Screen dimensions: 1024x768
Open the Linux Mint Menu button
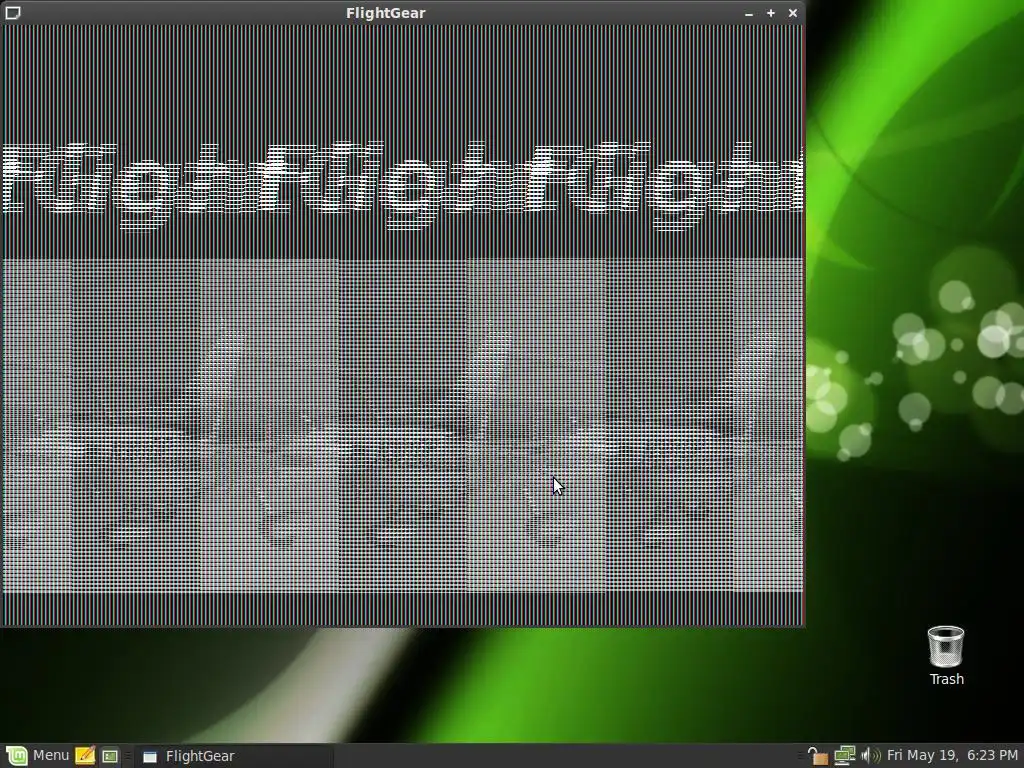click(37, 756)
